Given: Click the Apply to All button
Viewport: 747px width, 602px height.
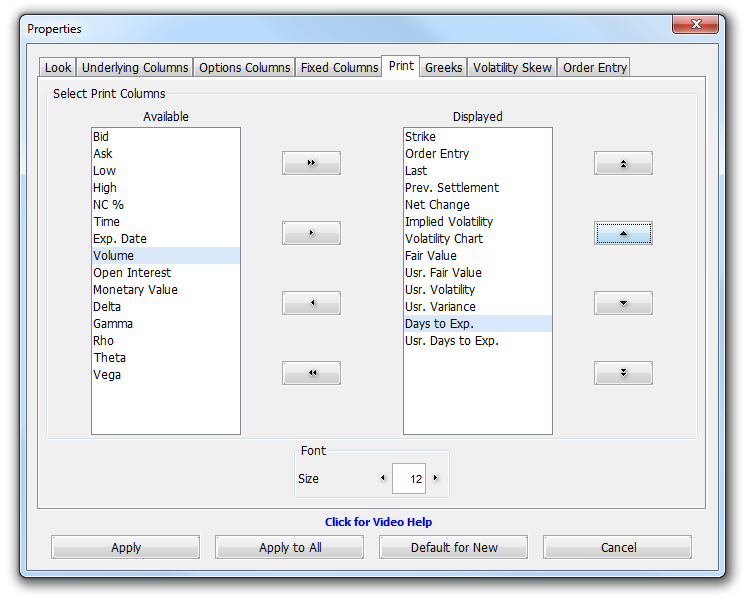Looking at the screenshot, I should [289, 547].
